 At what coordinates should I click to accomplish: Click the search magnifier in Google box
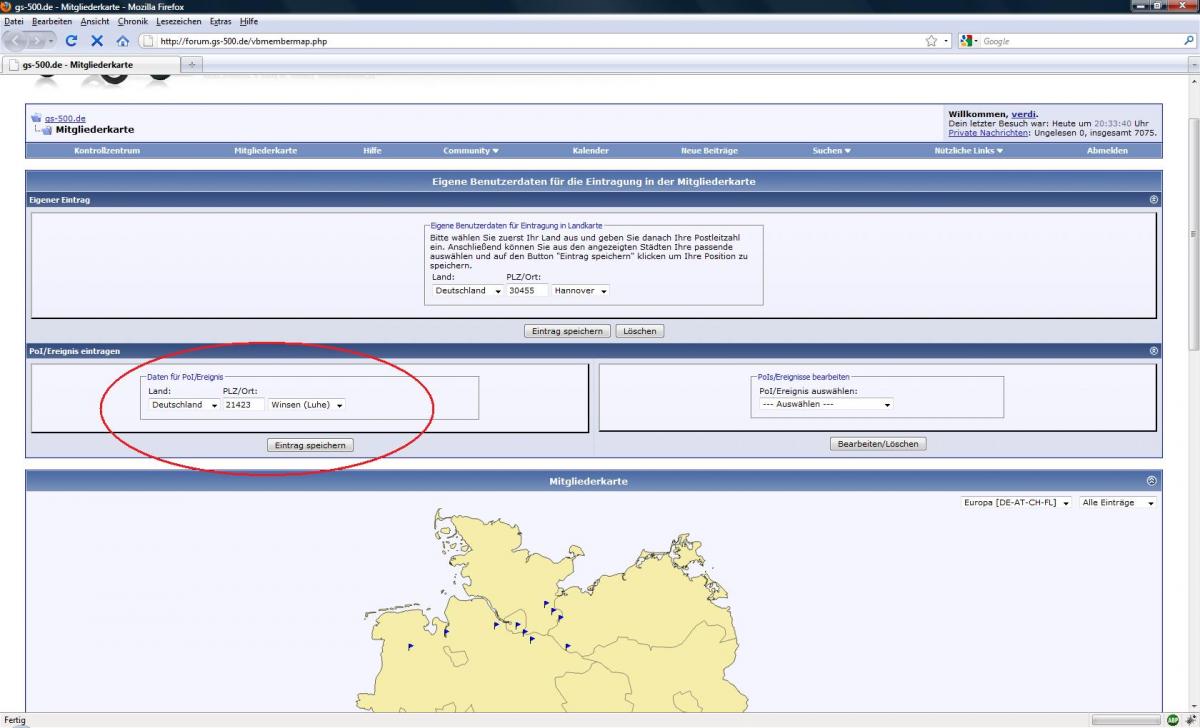pos(1188,41)
